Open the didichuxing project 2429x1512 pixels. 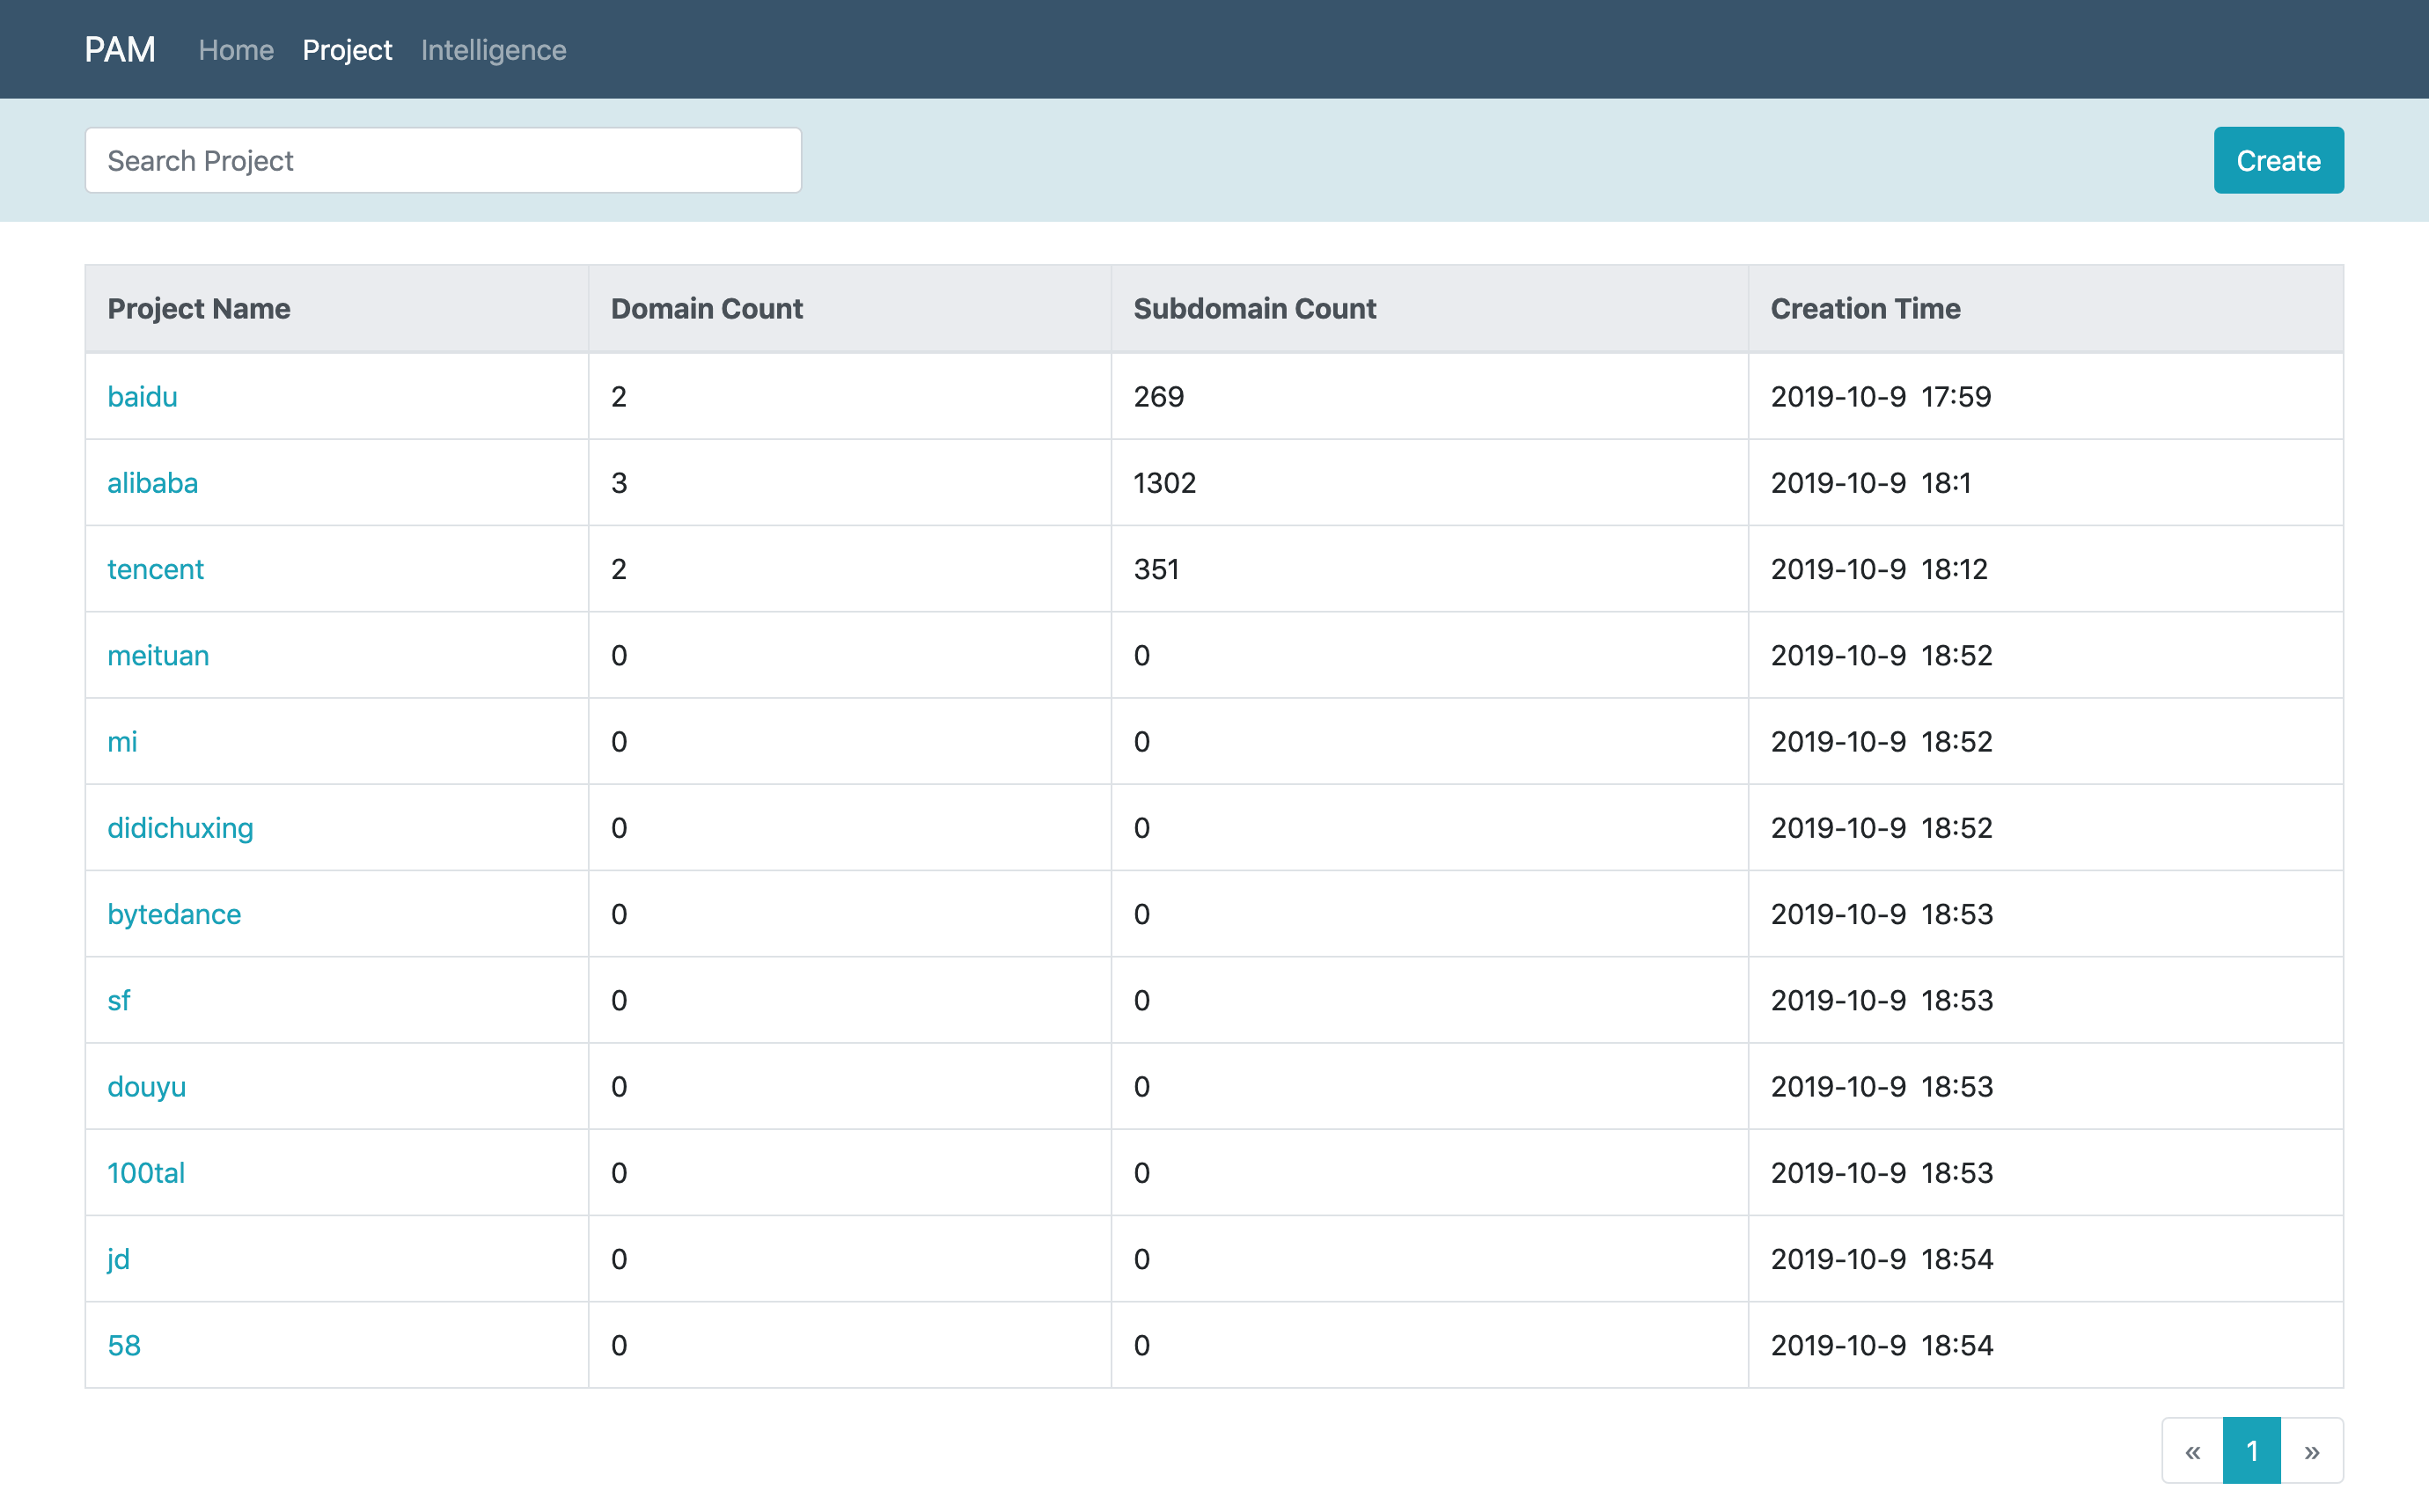click(180, 828)
